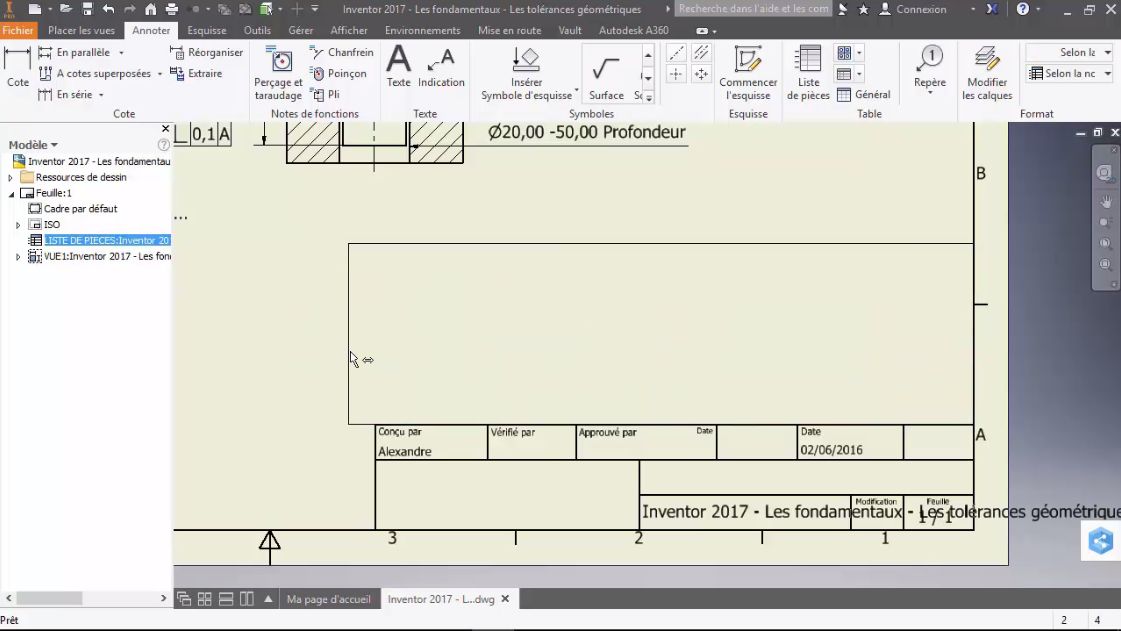This screenshot has width=1121, height=631.
Task: Click the help question mark icon
Action: pos(1022,9)
